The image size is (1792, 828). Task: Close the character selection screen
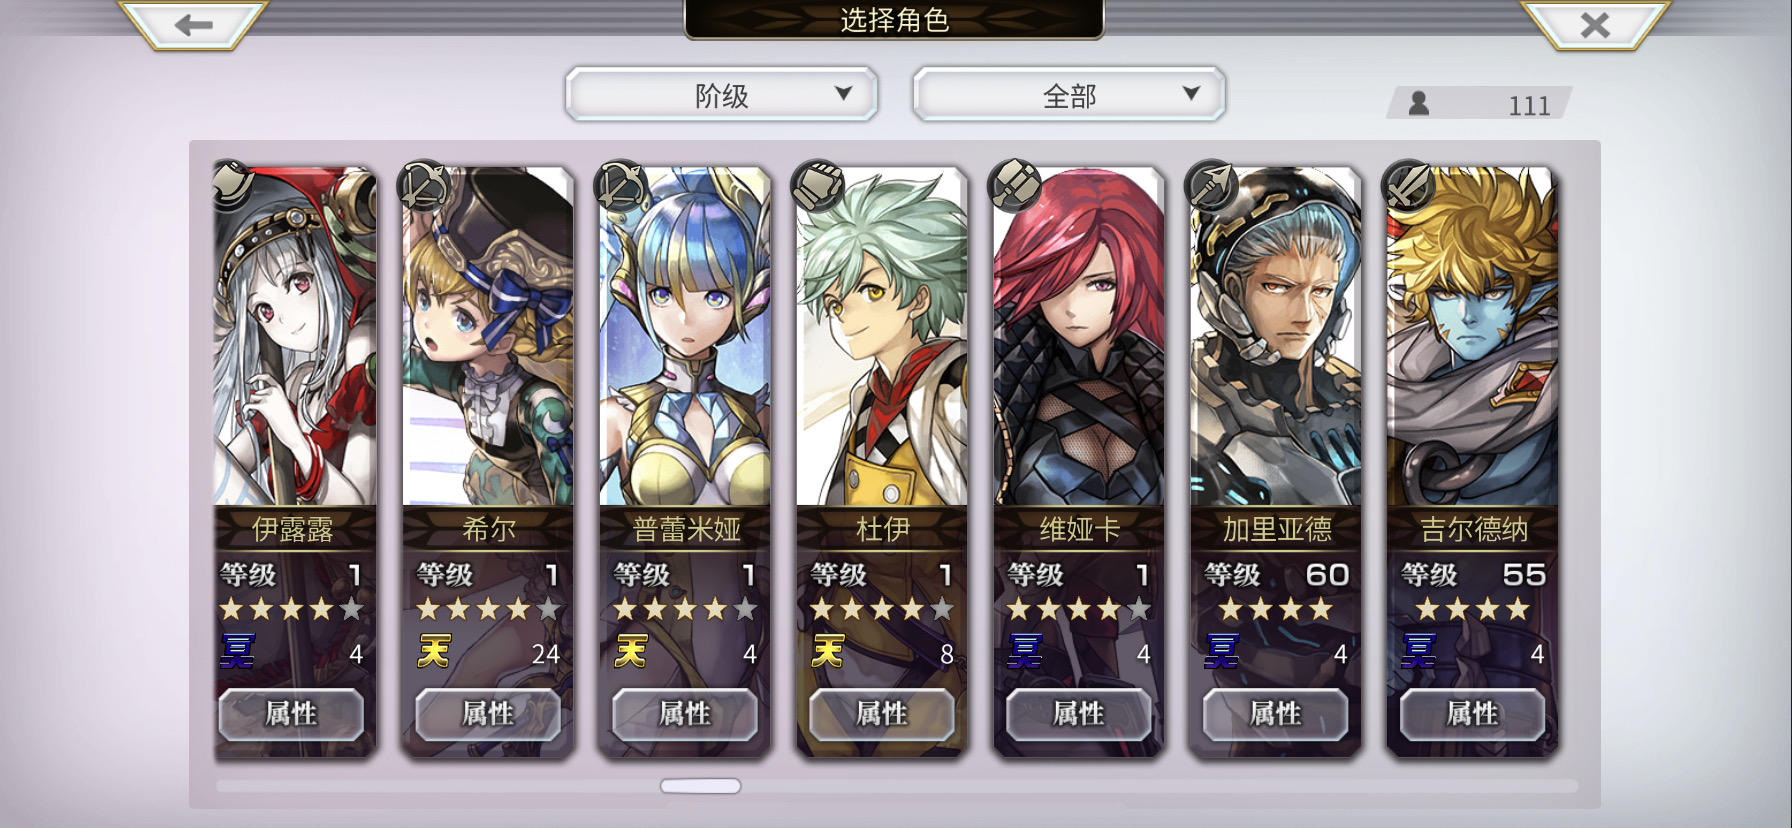coord(1595,24)
